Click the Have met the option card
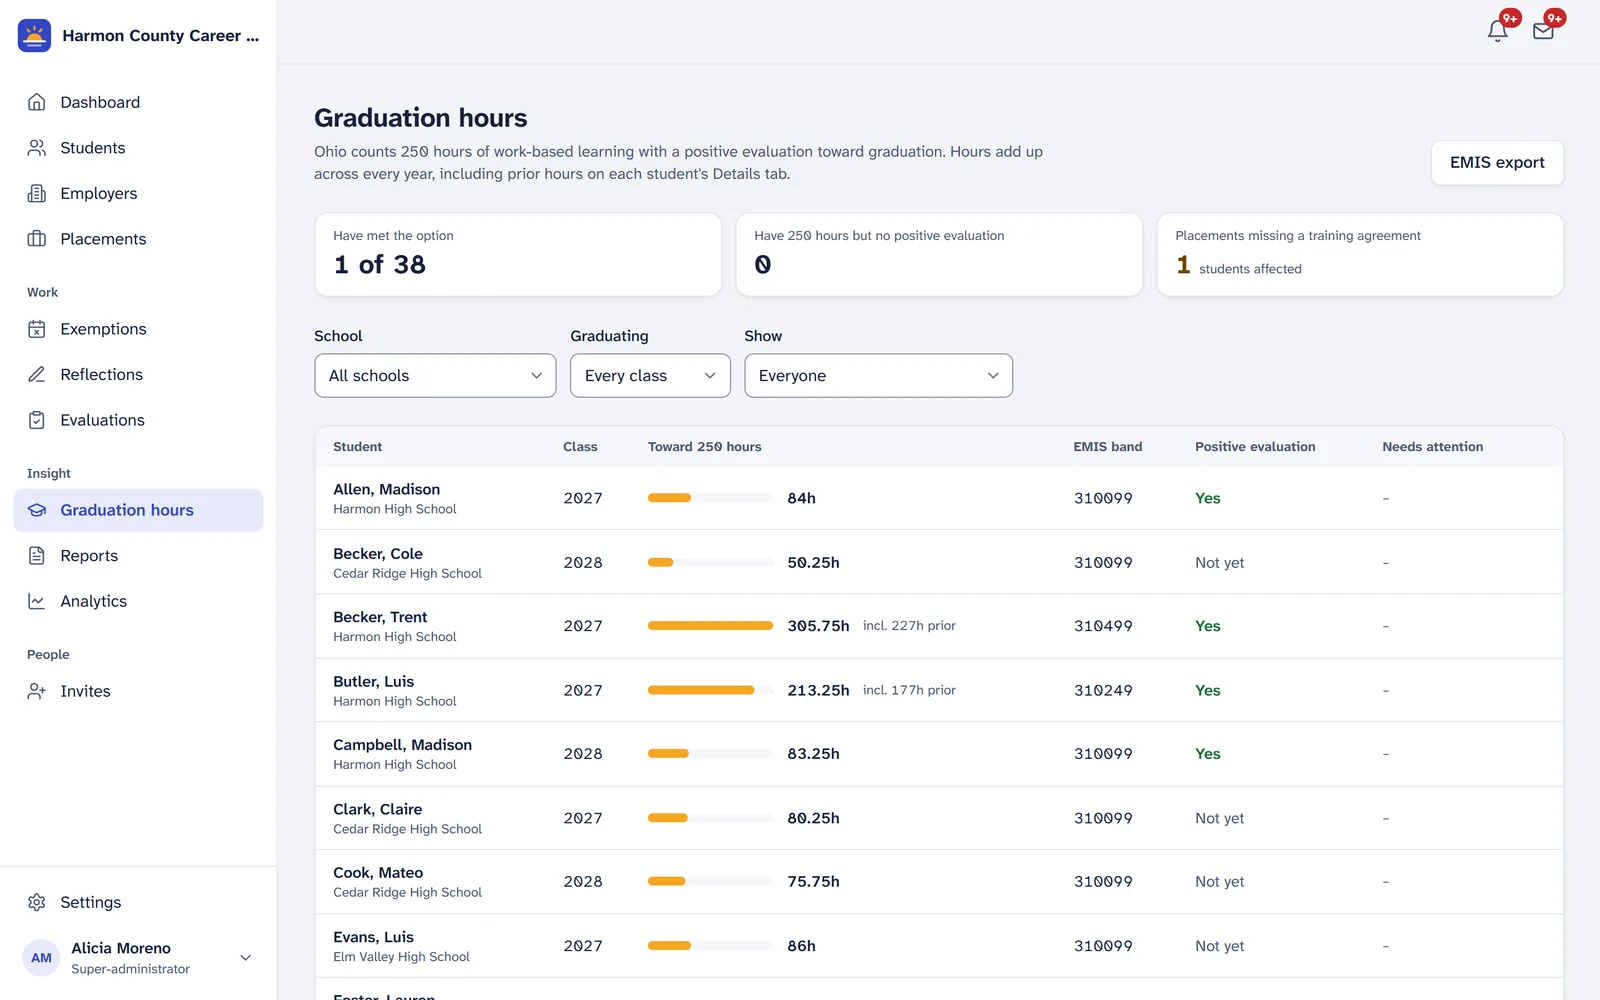Screen dimensions: 1600x1000 (x=518, y=254)
